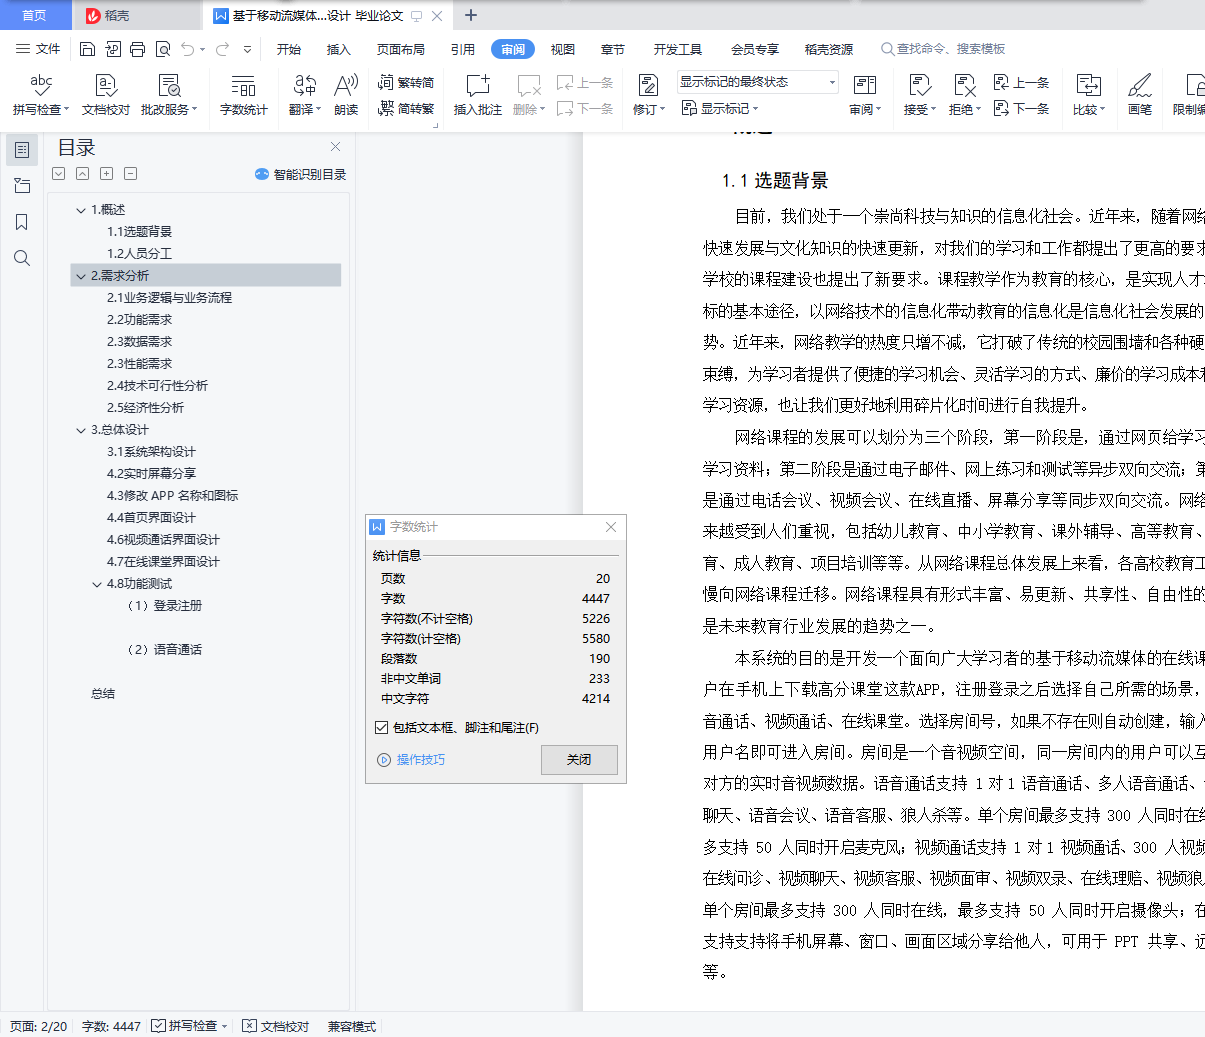
Task: Open 文档校对 document proofreading tool
Action: point(106,95)
